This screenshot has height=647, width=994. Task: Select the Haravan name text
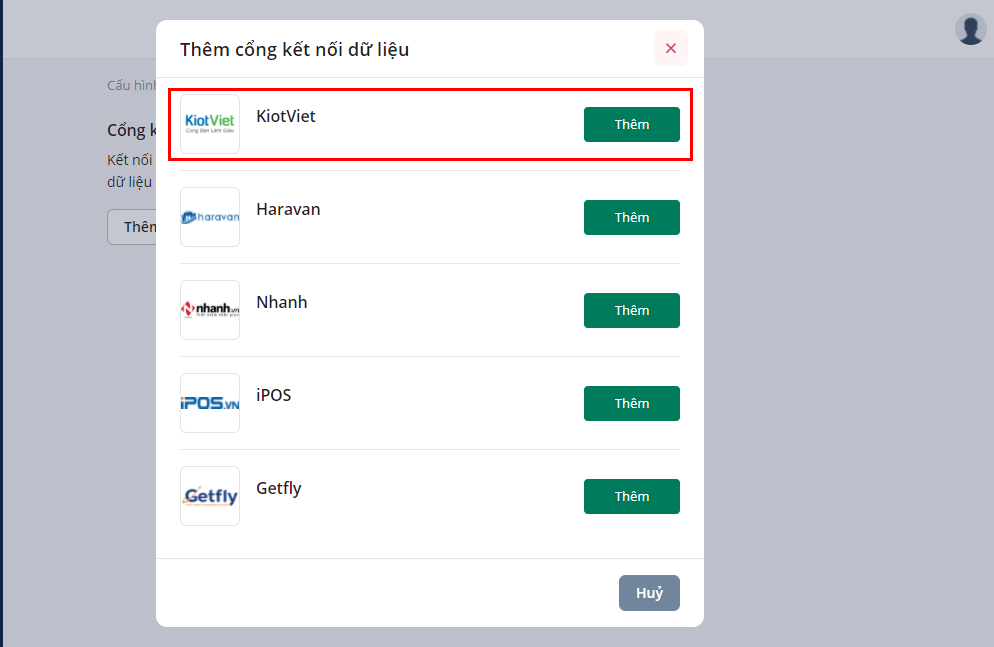(x=288, y=209)
